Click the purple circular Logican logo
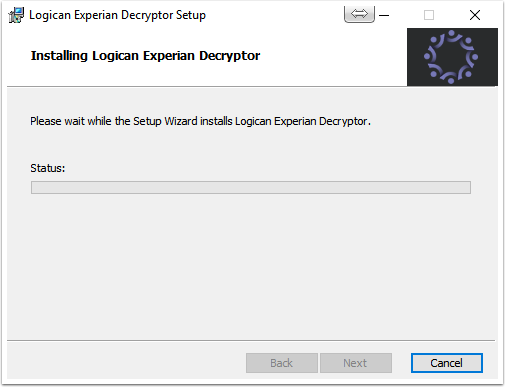 pos(451,57)
